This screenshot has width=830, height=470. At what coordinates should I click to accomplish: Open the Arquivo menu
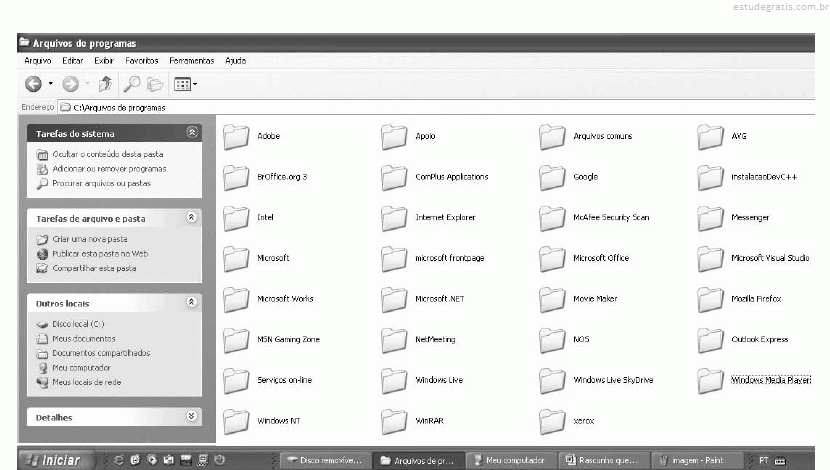pos(38,61)
